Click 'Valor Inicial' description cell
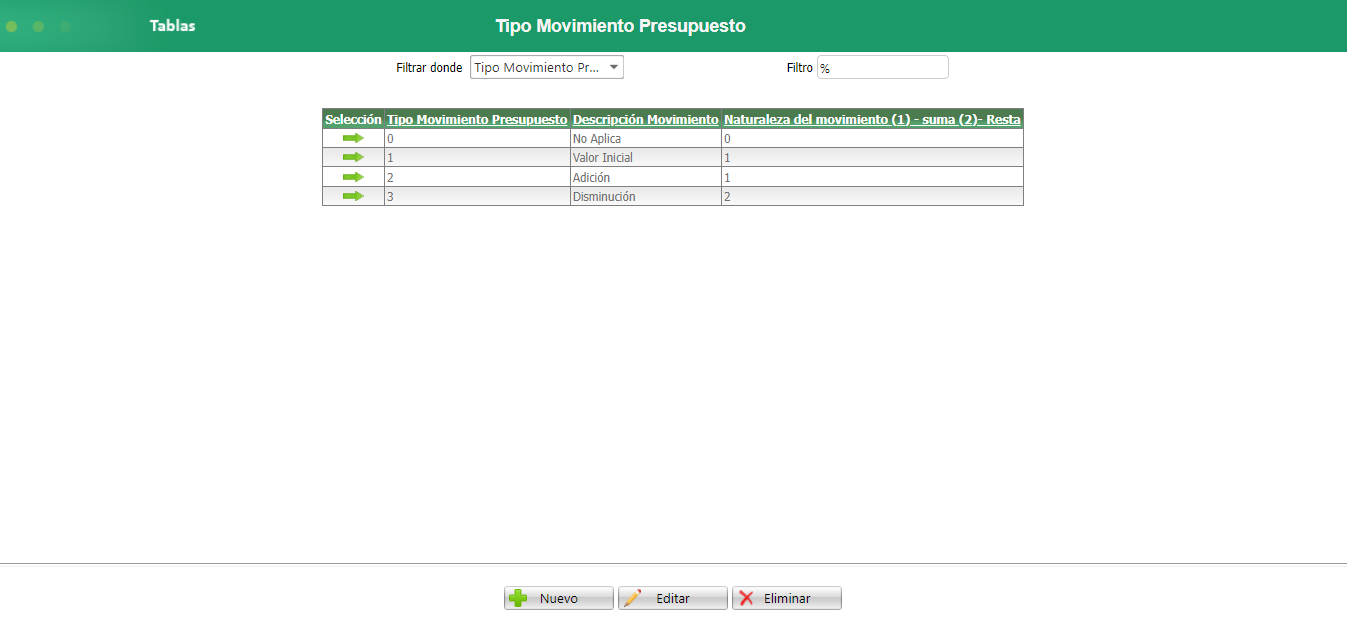Image resolution: width=1347 pixels, height=641 pixels. [645, 157]
